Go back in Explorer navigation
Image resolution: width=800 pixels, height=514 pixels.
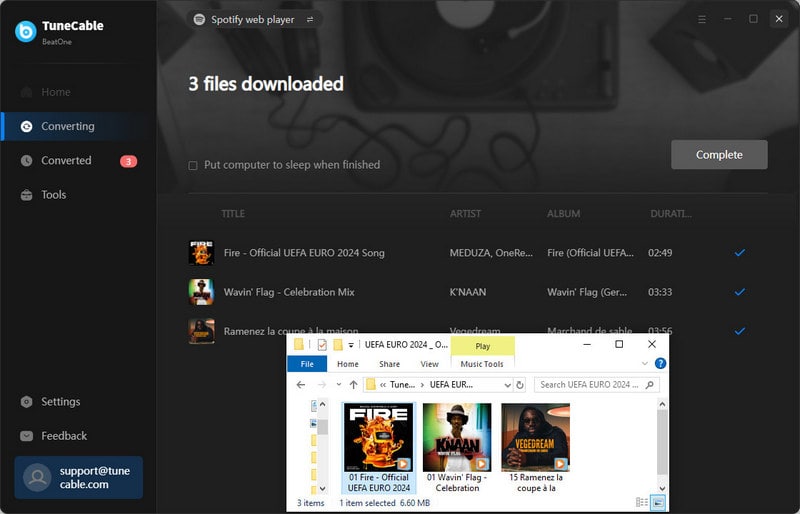[x=301, y=385]
